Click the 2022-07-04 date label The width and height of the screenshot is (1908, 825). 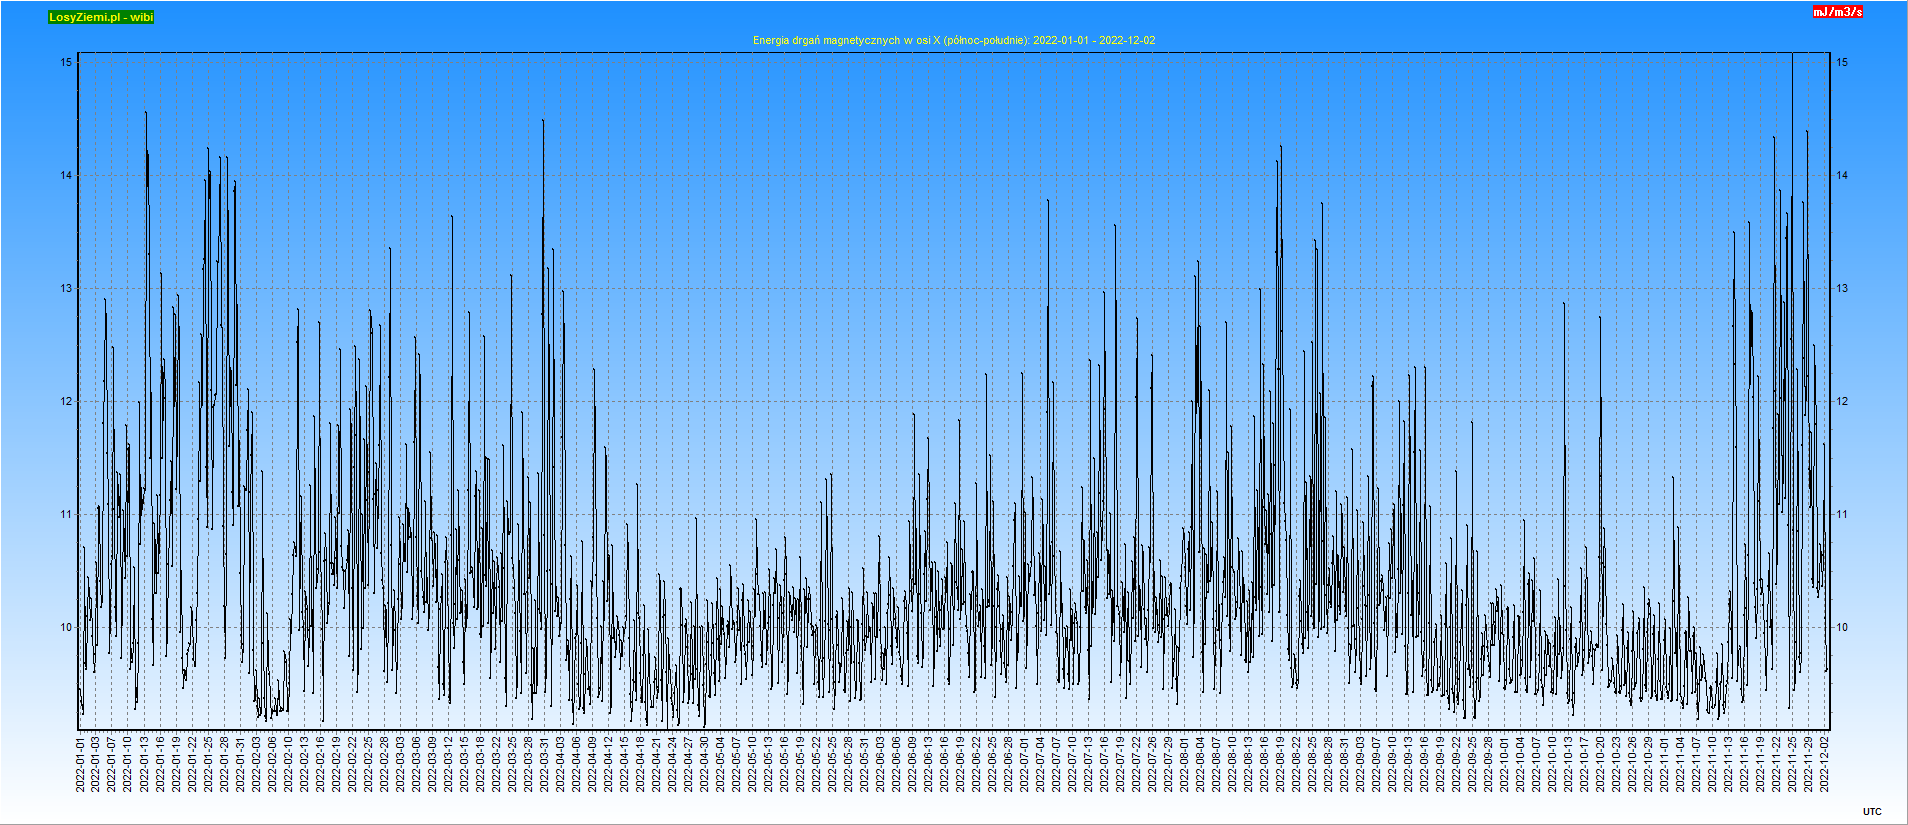(1040, 765)
